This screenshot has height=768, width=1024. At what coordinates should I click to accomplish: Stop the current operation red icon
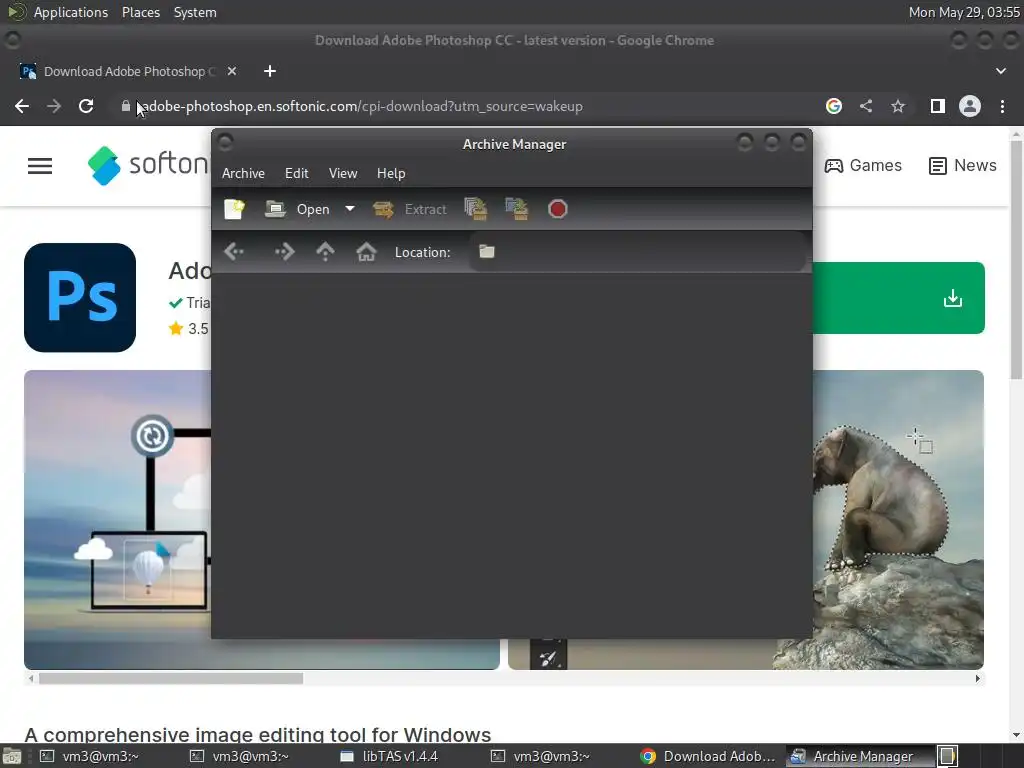point(558,209)
